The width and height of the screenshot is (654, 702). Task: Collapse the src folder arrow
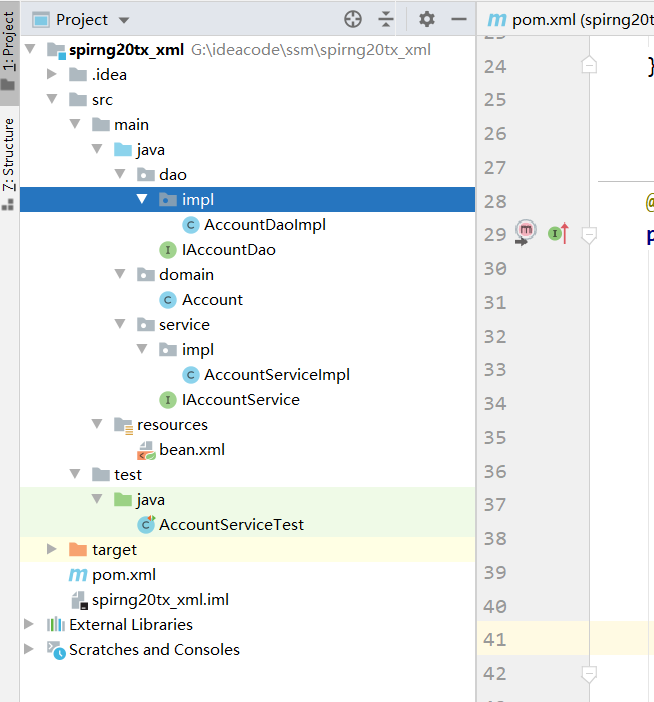point(52,99)
